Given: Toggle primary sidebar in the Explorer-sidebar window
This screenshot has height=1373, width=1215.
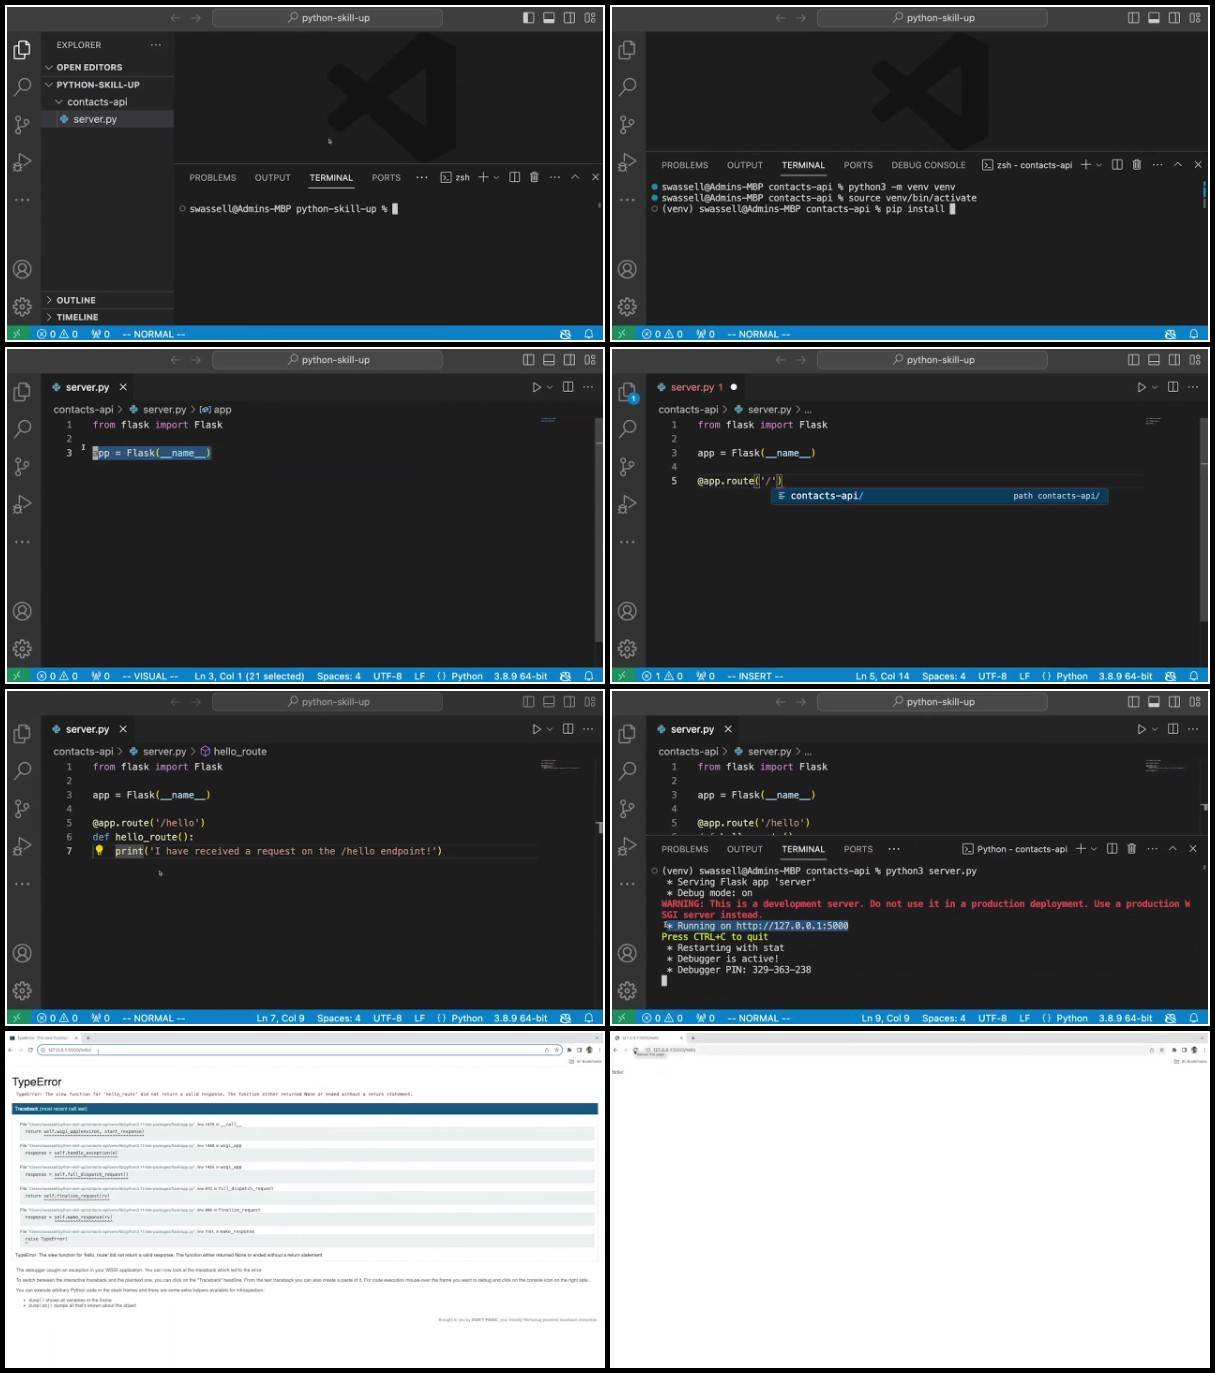Looking at the screenshot, I should coord(528,18).
